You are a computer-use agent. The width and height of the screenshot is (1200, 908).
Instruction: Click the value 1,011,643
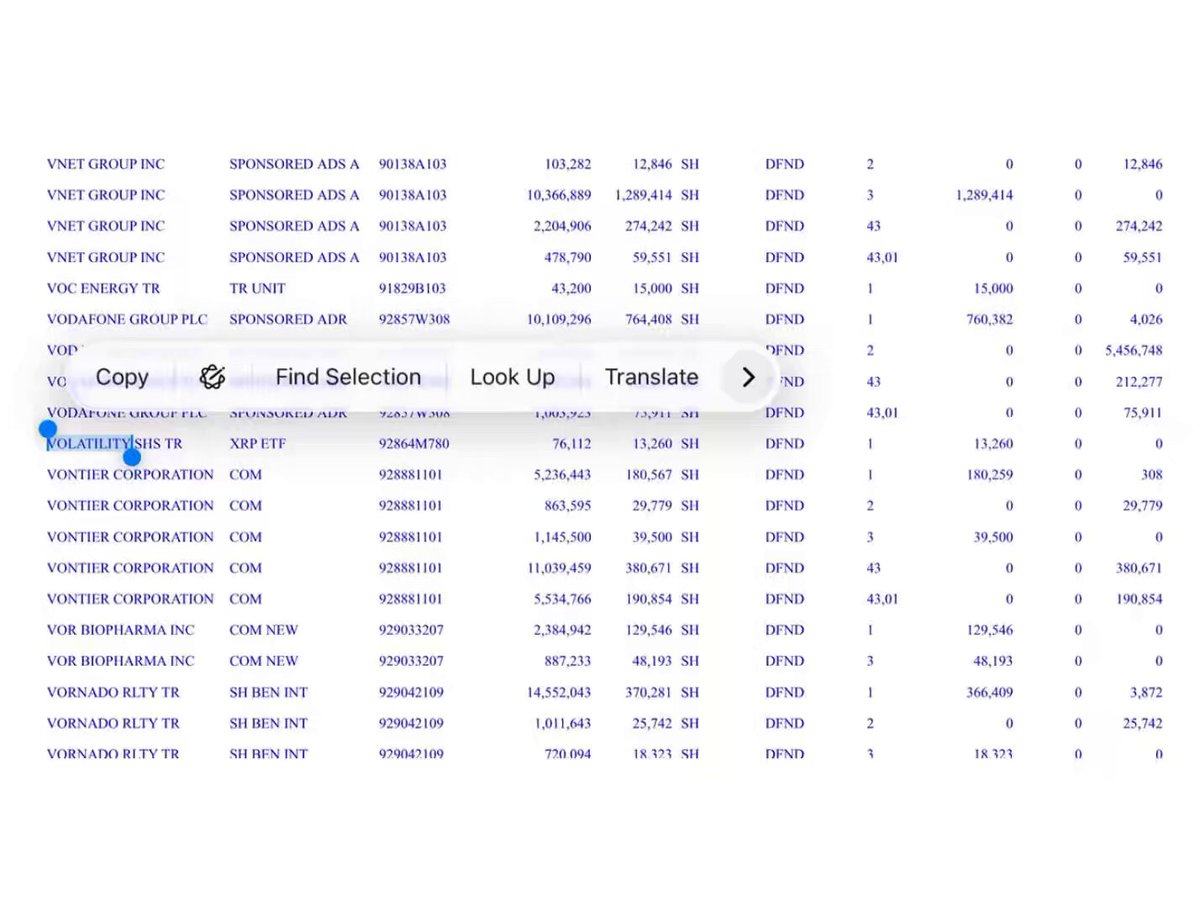(x=563, y=723)
